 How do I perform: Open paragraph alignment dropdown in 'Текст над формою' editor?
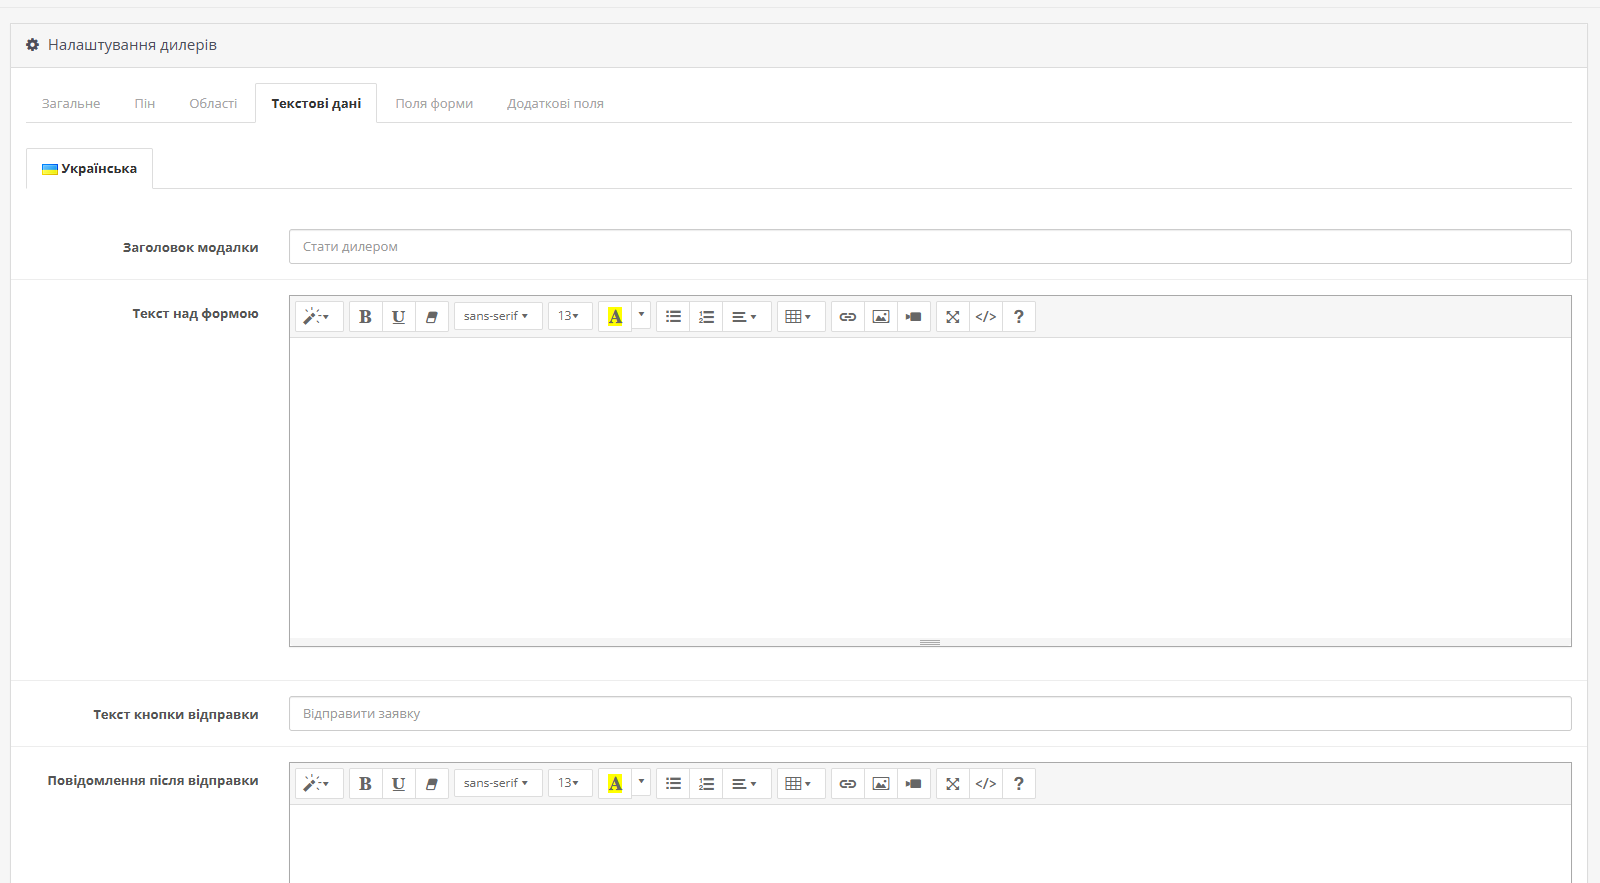coord(747,317)
